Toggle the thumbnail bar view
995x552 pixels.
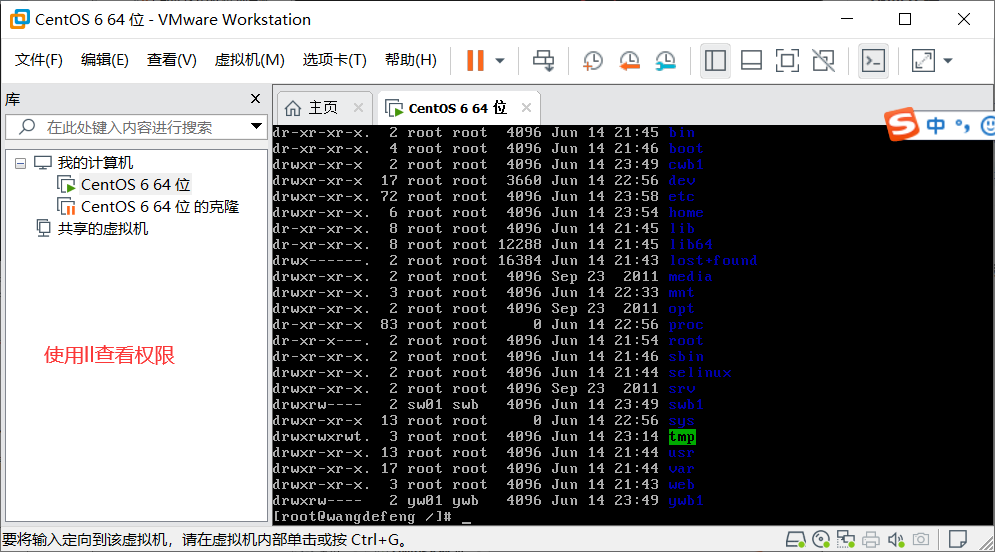[751, 61]
